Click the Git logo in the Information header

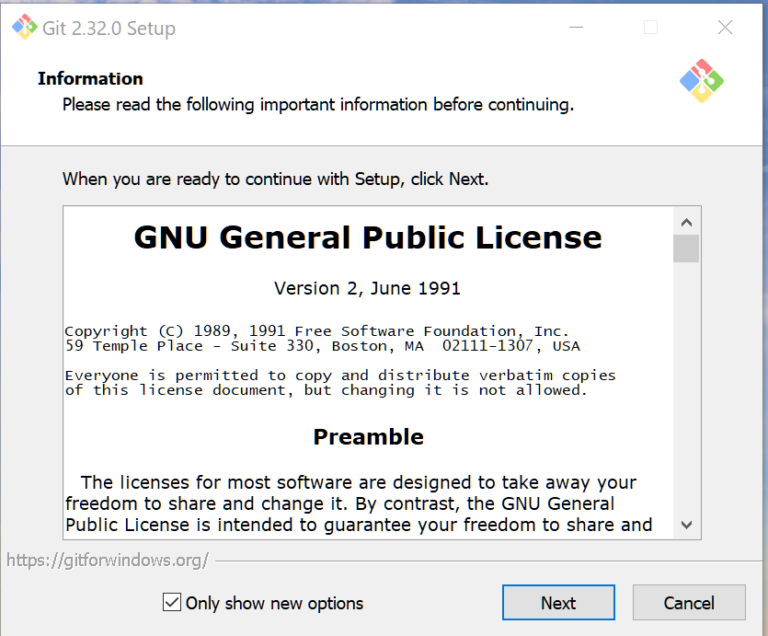point(701,81)
